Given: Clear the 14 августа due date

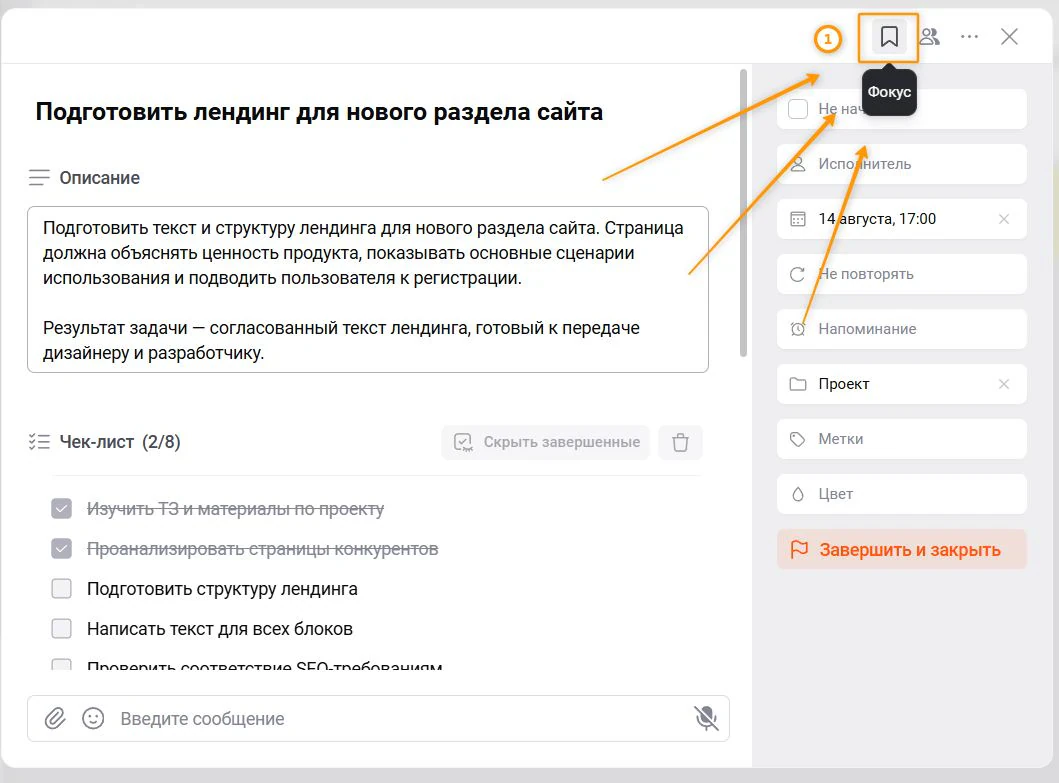Looking at the screenshot, I should point(1004,219).
